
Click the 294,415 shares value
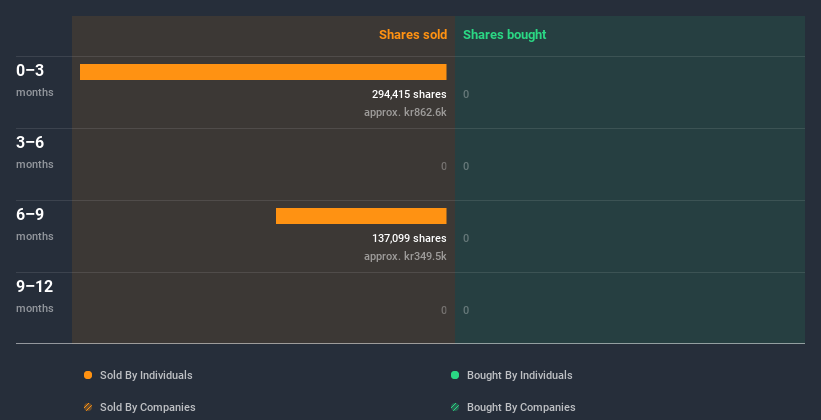[409, 94]
